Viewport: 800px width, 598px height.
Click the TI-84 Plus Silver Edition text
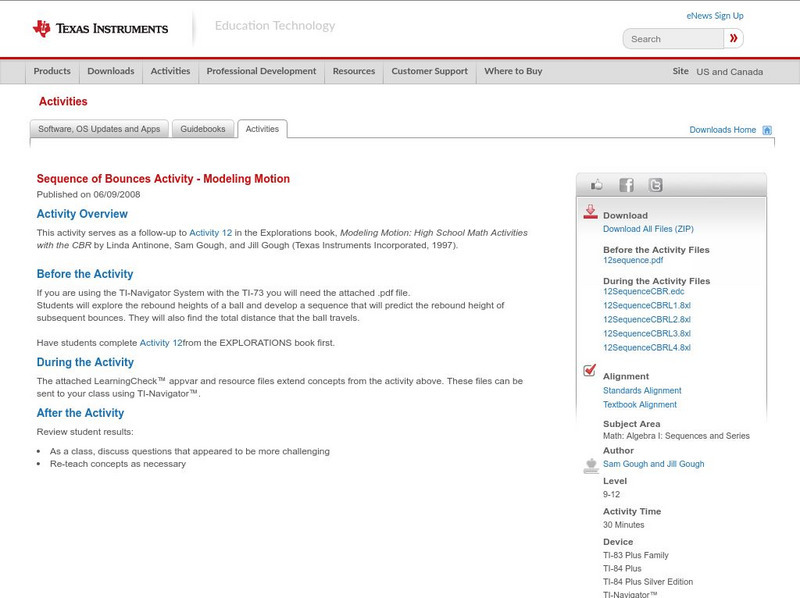648,582
